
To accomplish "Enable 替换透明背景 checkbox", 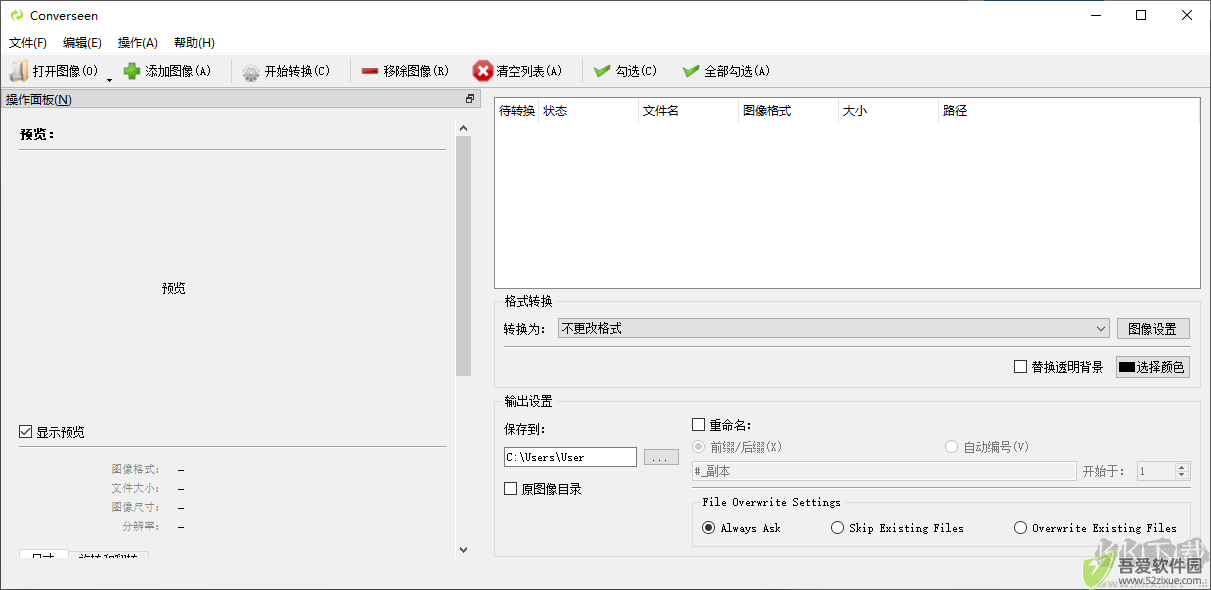I will pos(1020,367).
